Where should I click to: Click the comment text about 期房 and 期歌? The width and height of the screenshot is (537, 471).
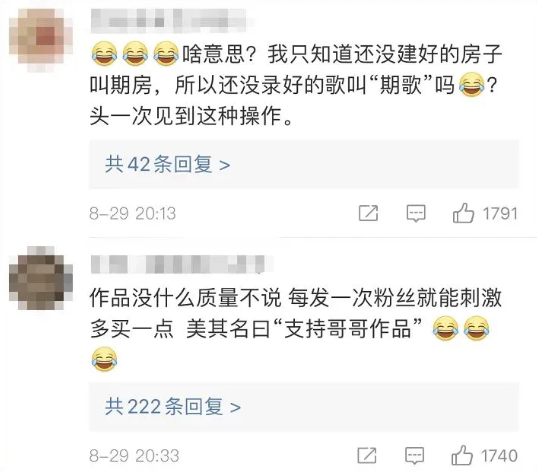pyautogui.click(x=296, y=85)
